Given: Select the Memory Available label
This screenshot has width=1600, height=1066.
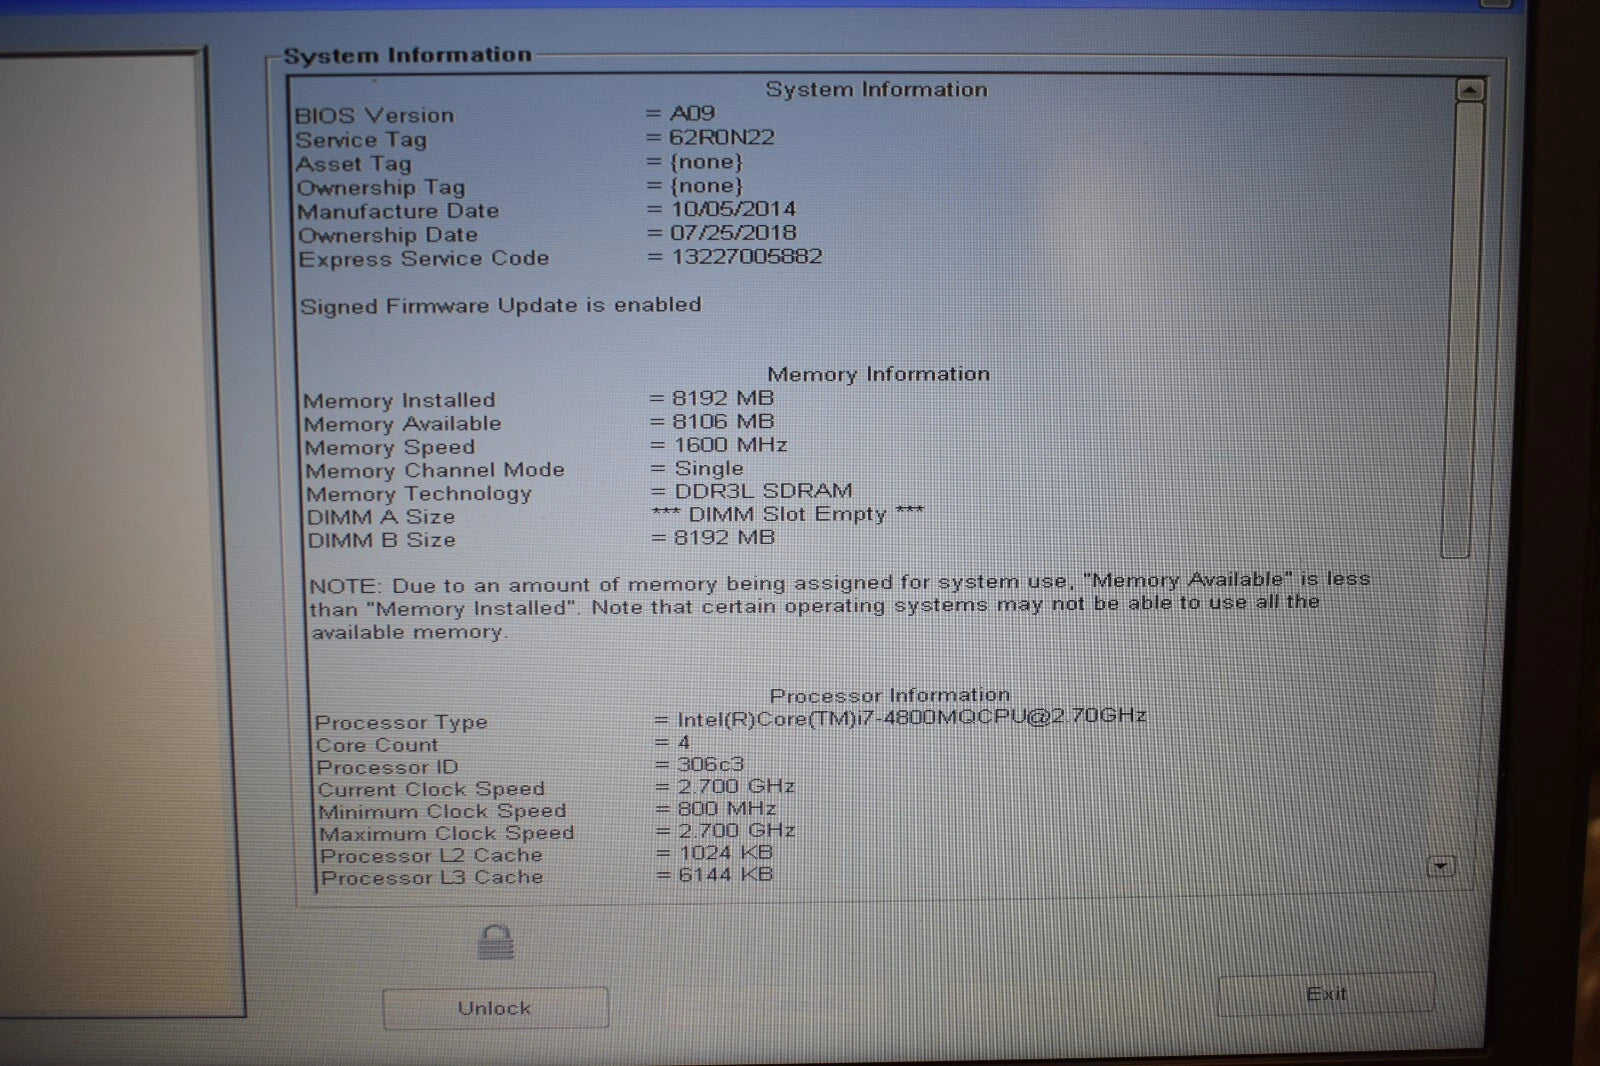Looking at the screenshot, I should (x=403, y=424).
